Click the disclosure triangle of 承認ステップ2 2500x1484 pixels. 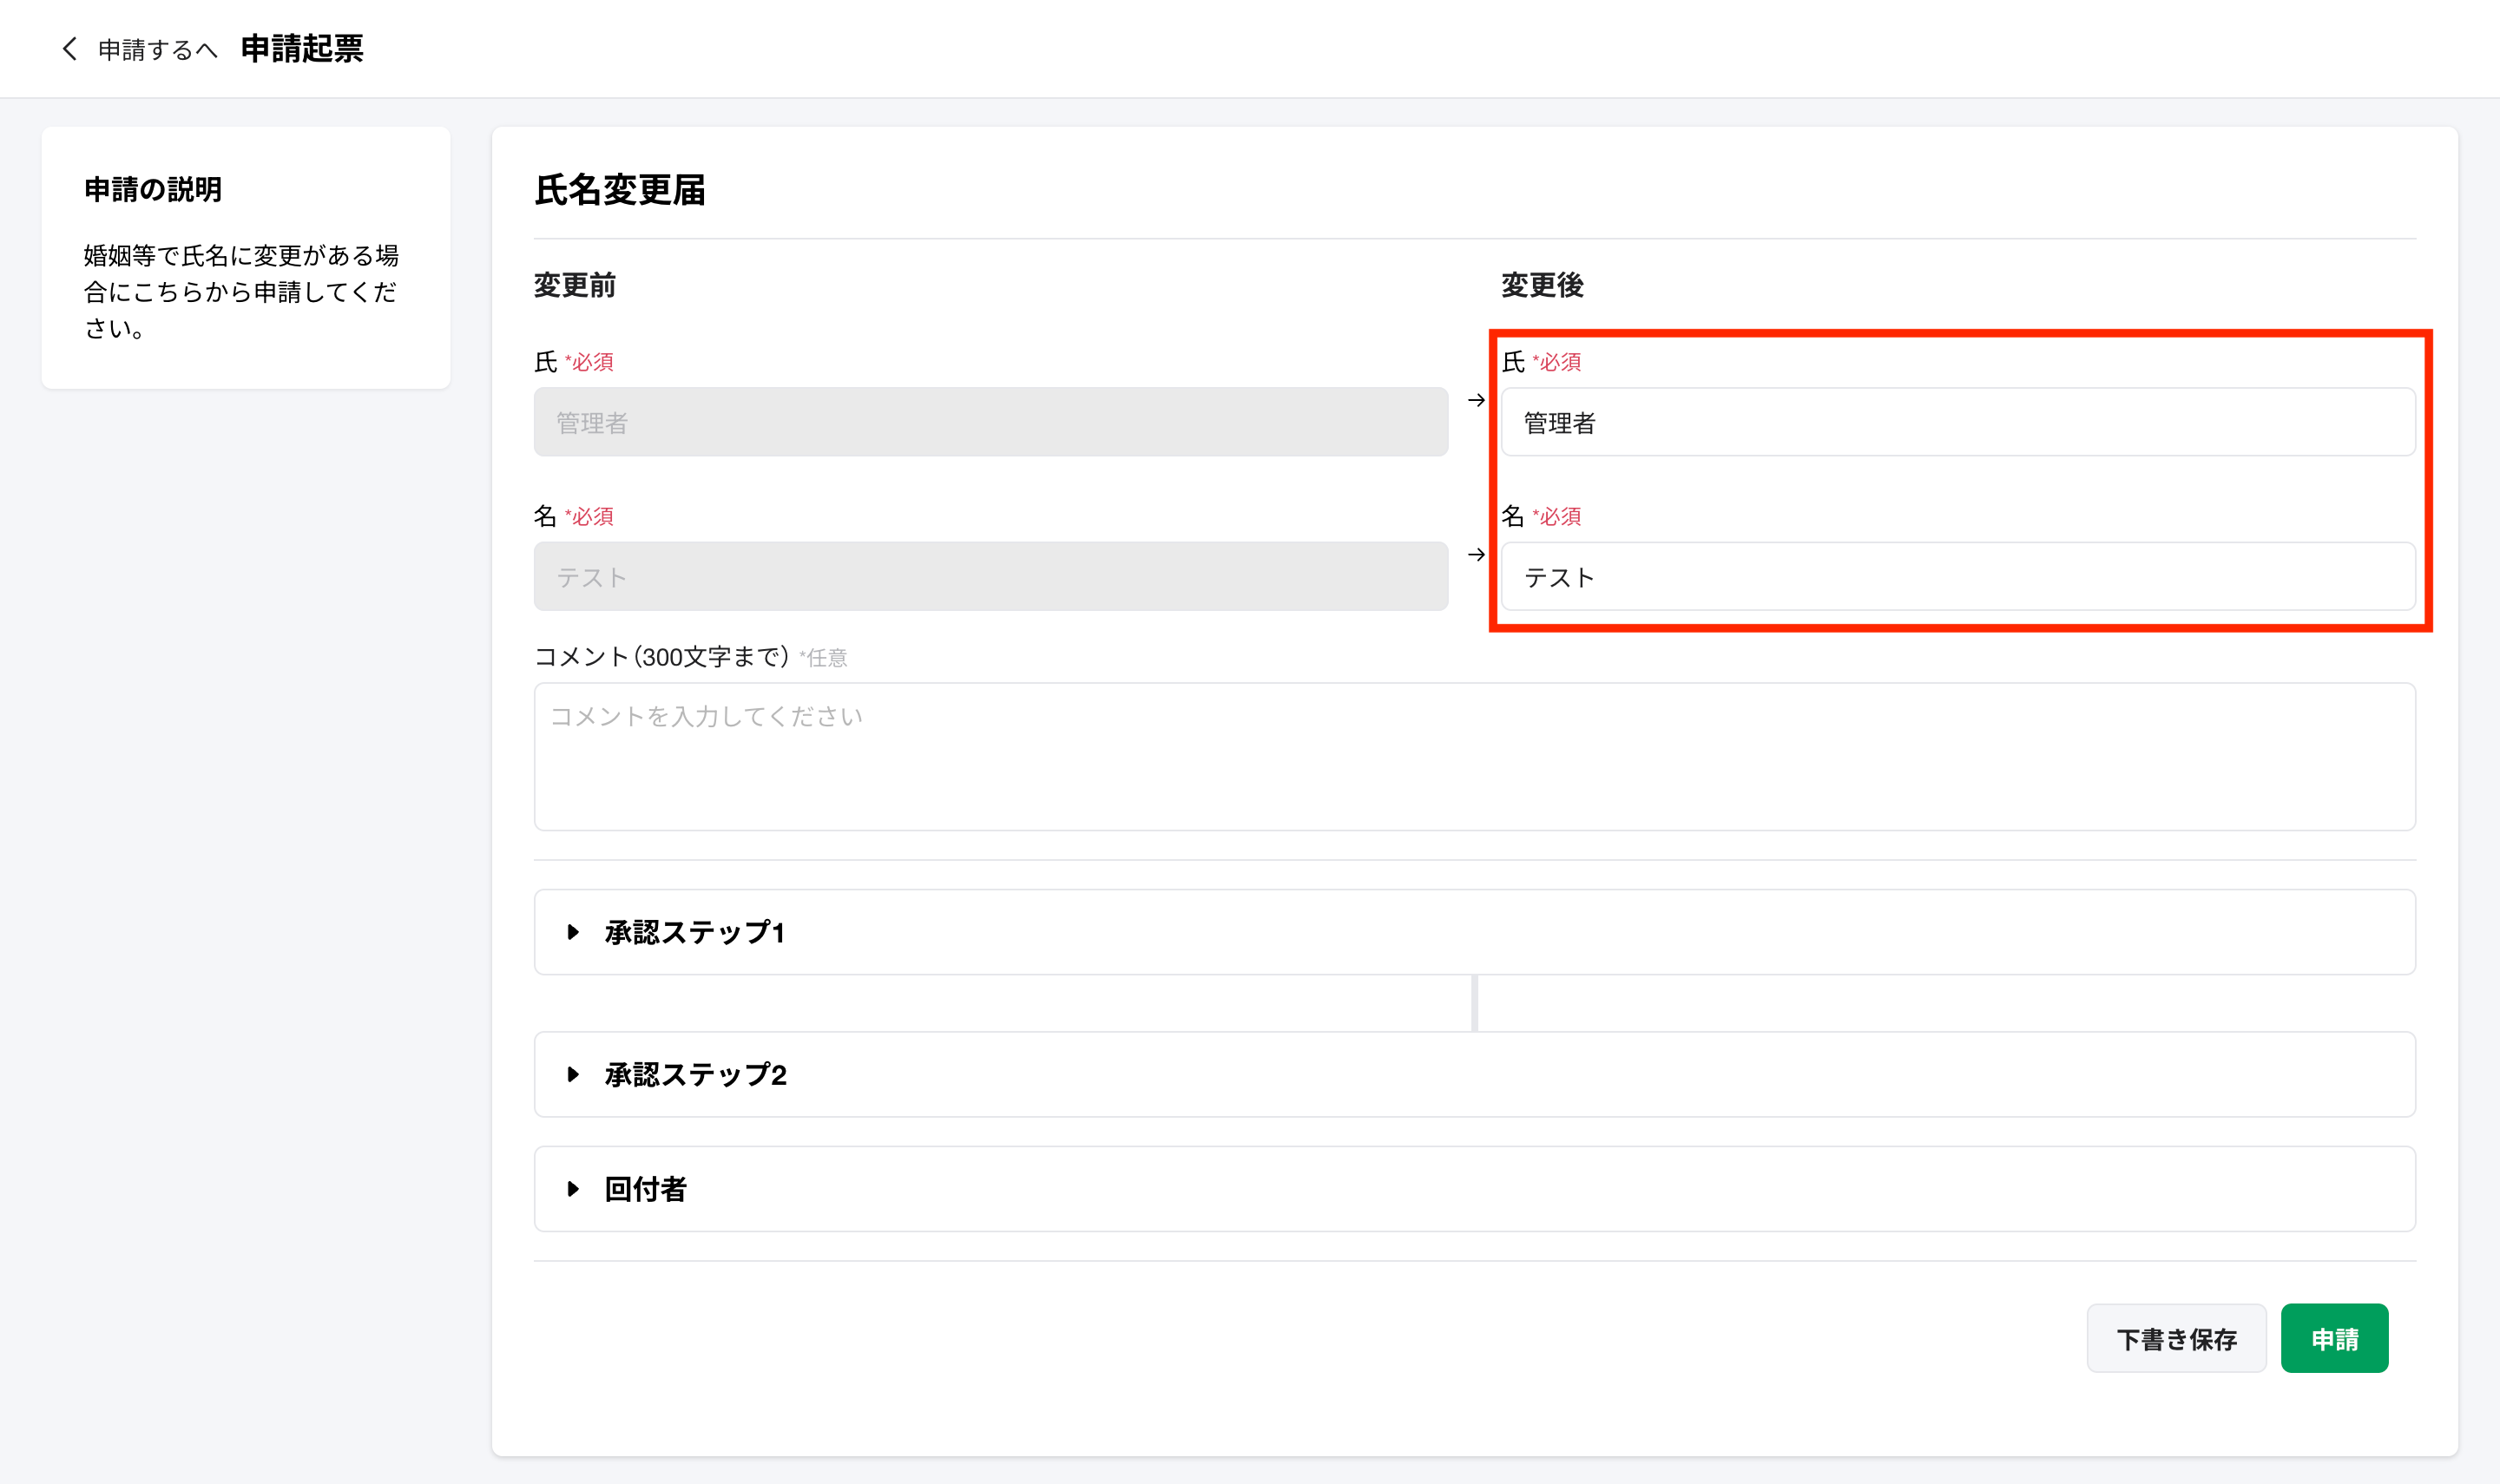pos(573,1074)
